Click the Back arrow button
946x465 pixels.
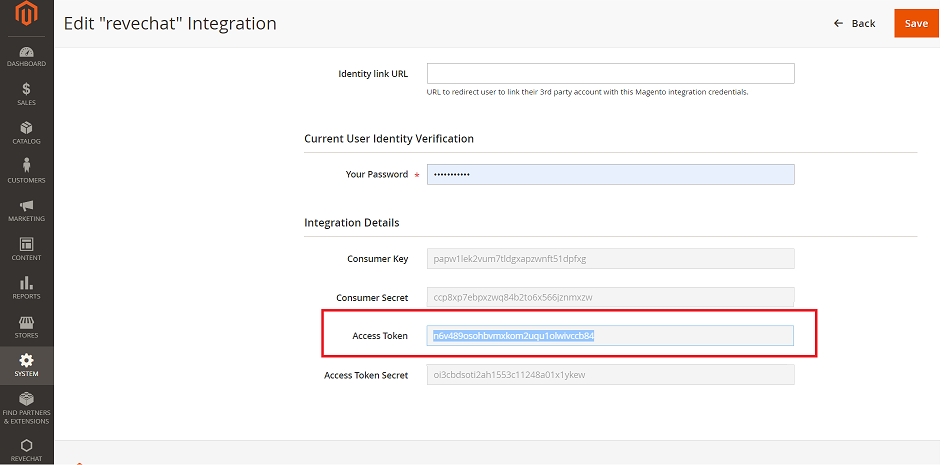point(854,23)
